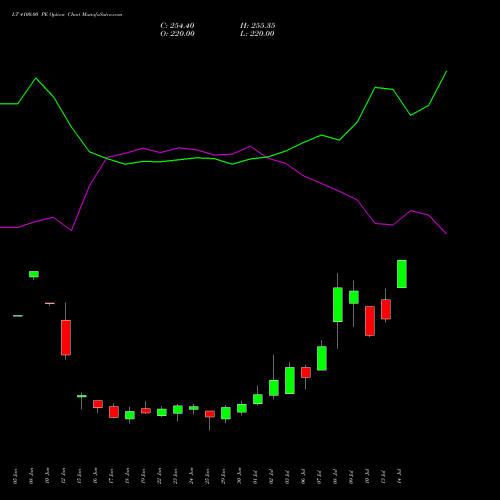Click the low value L: 220.00
The height and width of the screenshot is (500, 500).
pos(257,34)
